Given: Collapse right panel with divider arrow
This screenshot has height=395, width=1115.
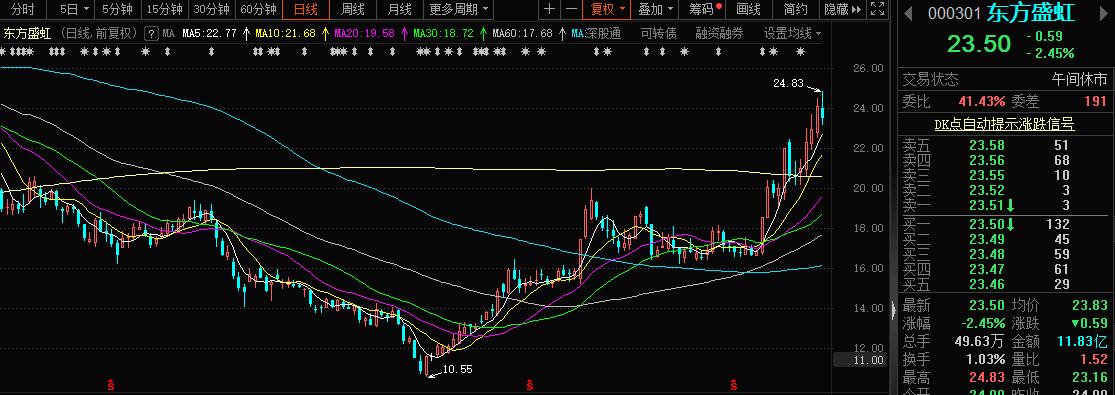Looking at the screenshot, I should pyautogui.click(x=894, y=309).
